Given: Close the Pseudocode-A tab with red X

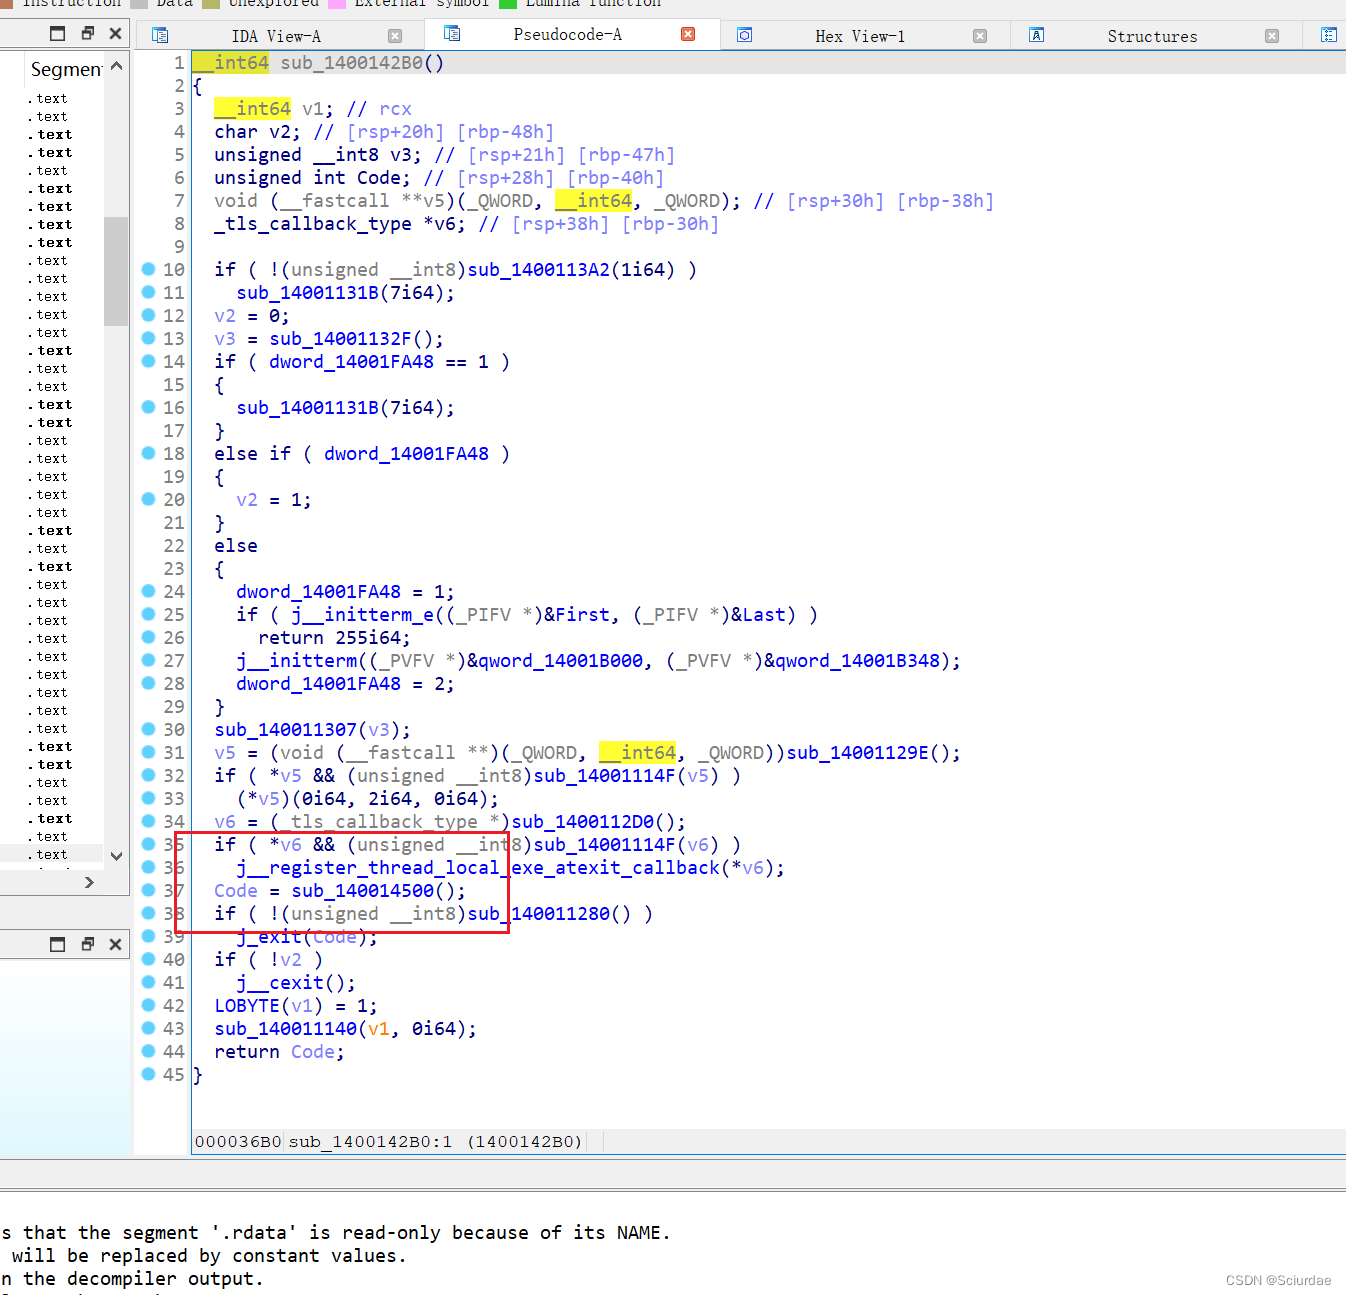Looking at the screenshot, I should [688, 34].
